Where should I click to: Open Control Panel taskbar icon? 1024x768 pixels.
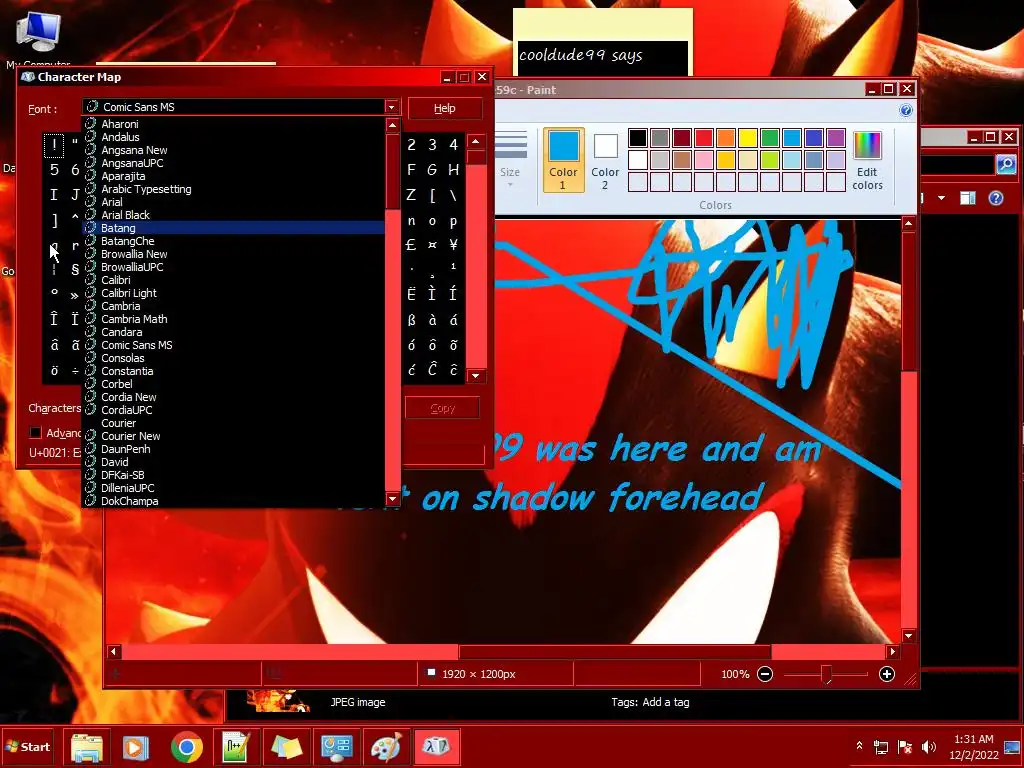tap(336, 747)
